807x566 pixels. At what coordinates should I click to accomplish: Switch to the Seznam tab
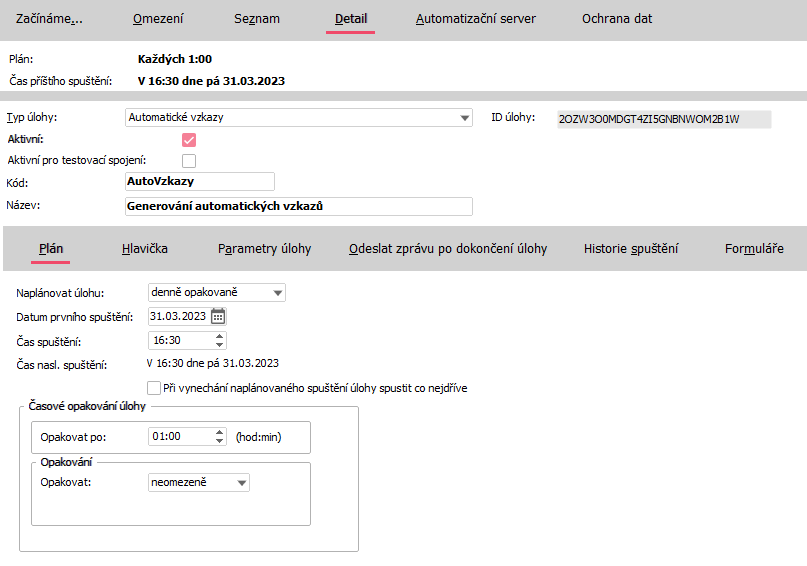[x=257, y=19]
